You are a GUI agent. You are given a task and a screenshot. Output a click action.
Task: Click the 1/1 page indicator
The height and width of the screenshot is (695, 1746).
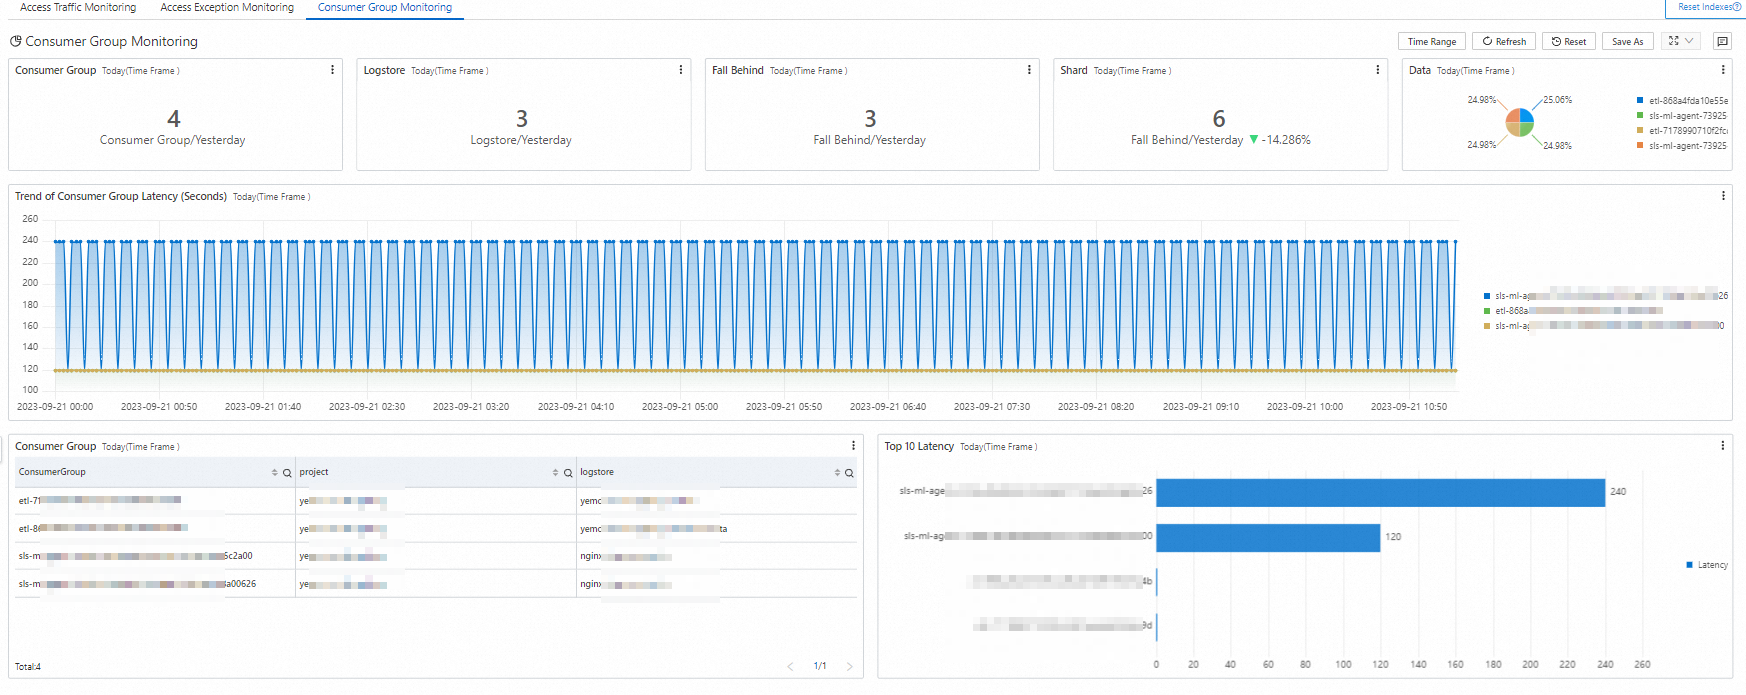820,666
